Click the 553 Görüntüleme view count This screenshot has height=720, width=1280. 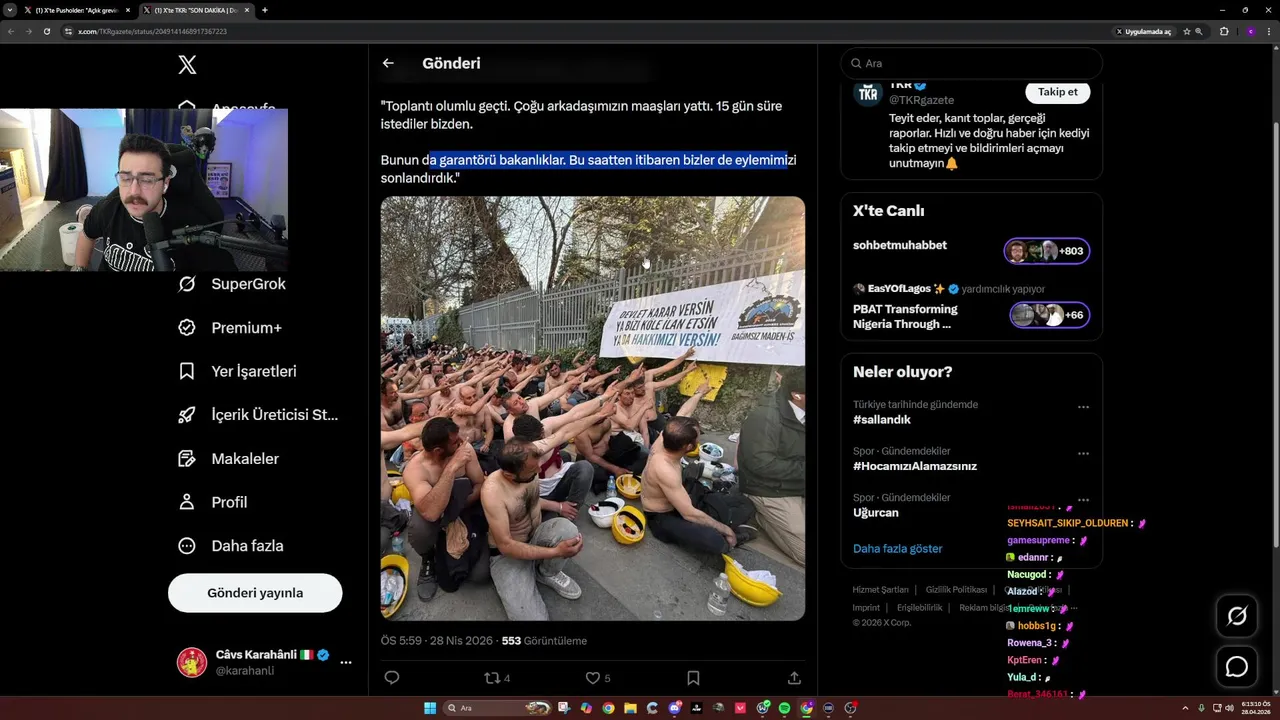544,640
